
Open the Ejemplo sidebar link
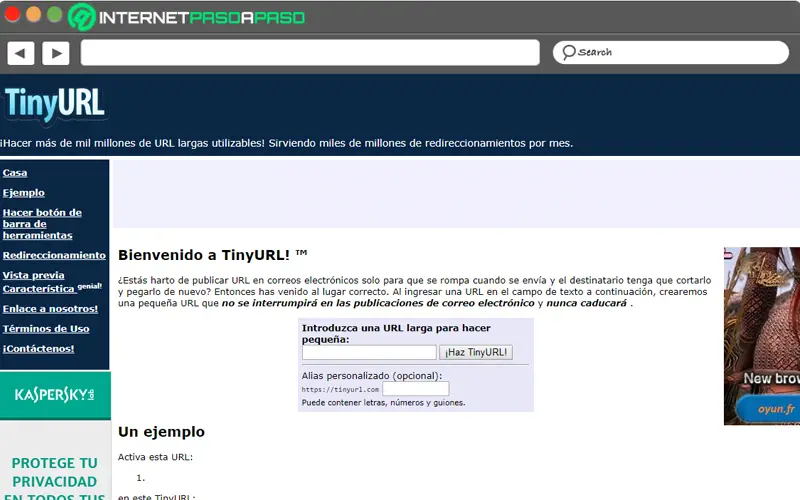click(23, 193)
